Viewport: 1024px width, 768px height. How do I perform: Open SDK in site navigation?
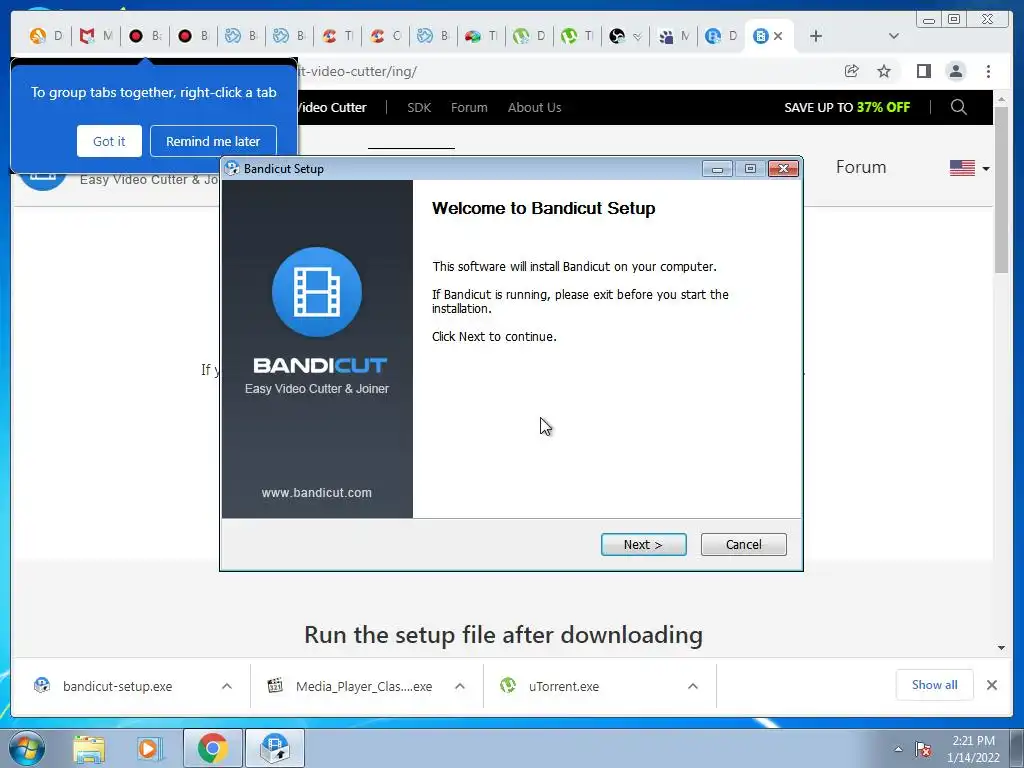click(419, 108)
